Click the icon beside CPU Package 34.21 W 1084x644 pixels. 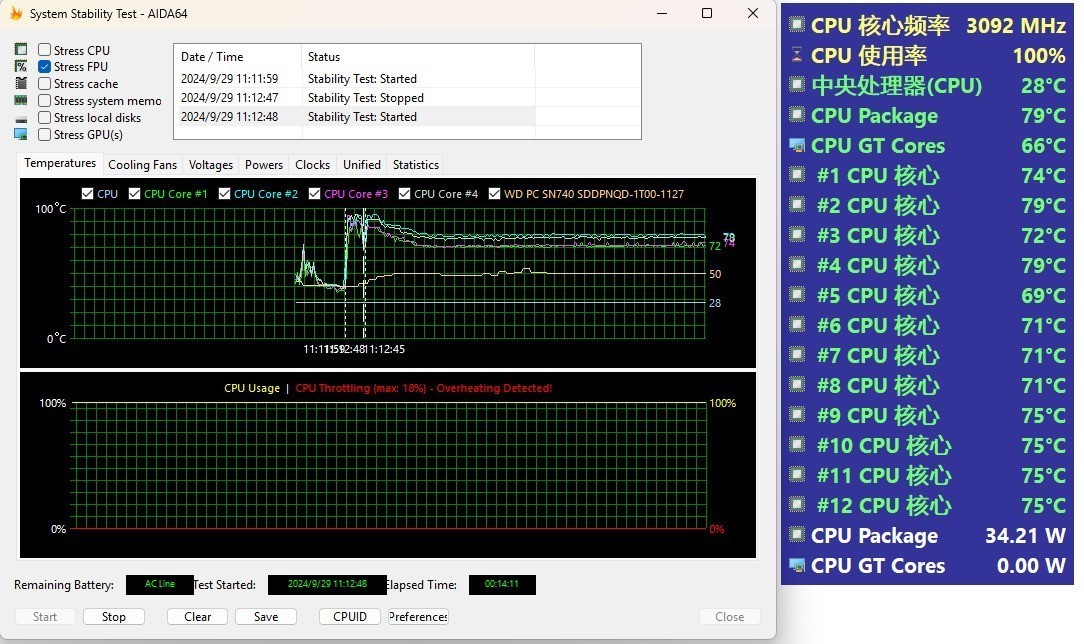(796, 534)
